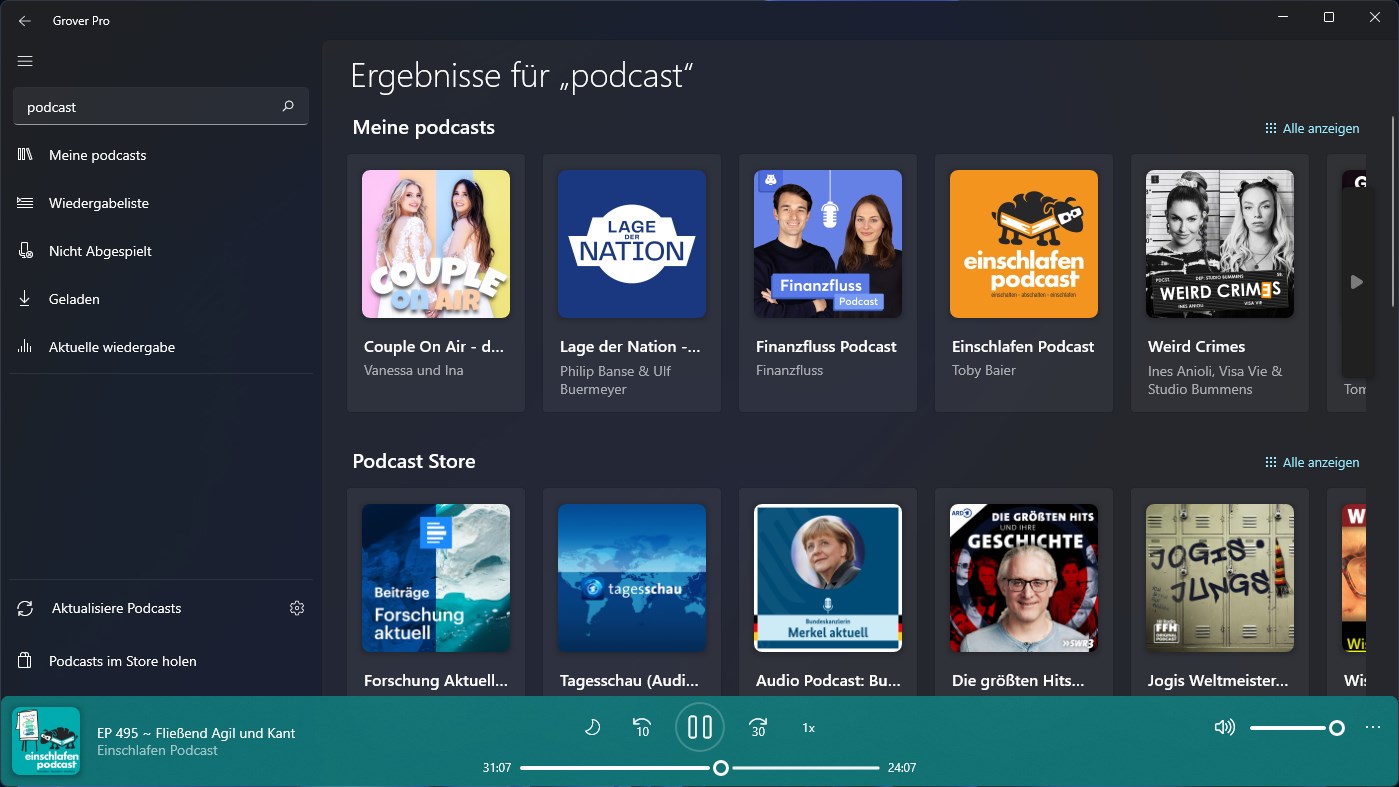Click the Wiedergabeliste playlist icon
Viewport: 1399px width, 787px height.
click(26, 203)
